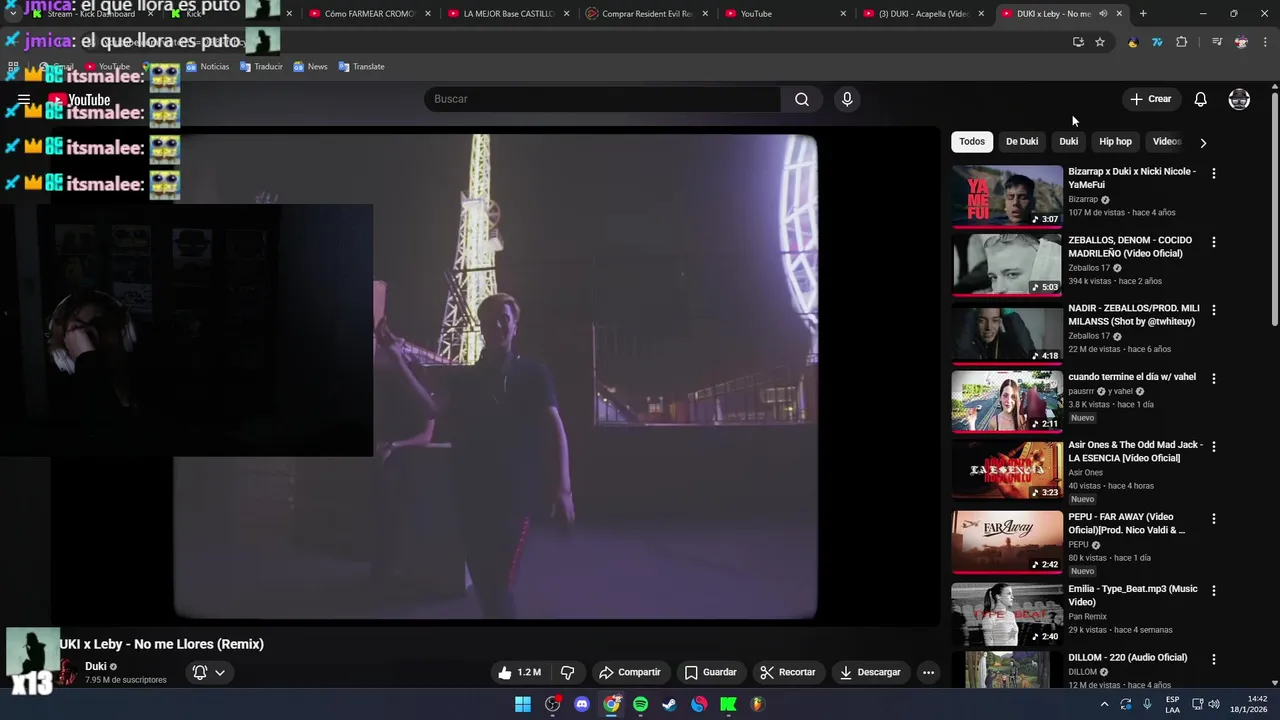The height and width of the screenshot is (720, 1280).
Task: Open the Extensions puzzle icon
Action: [1182, 42]
